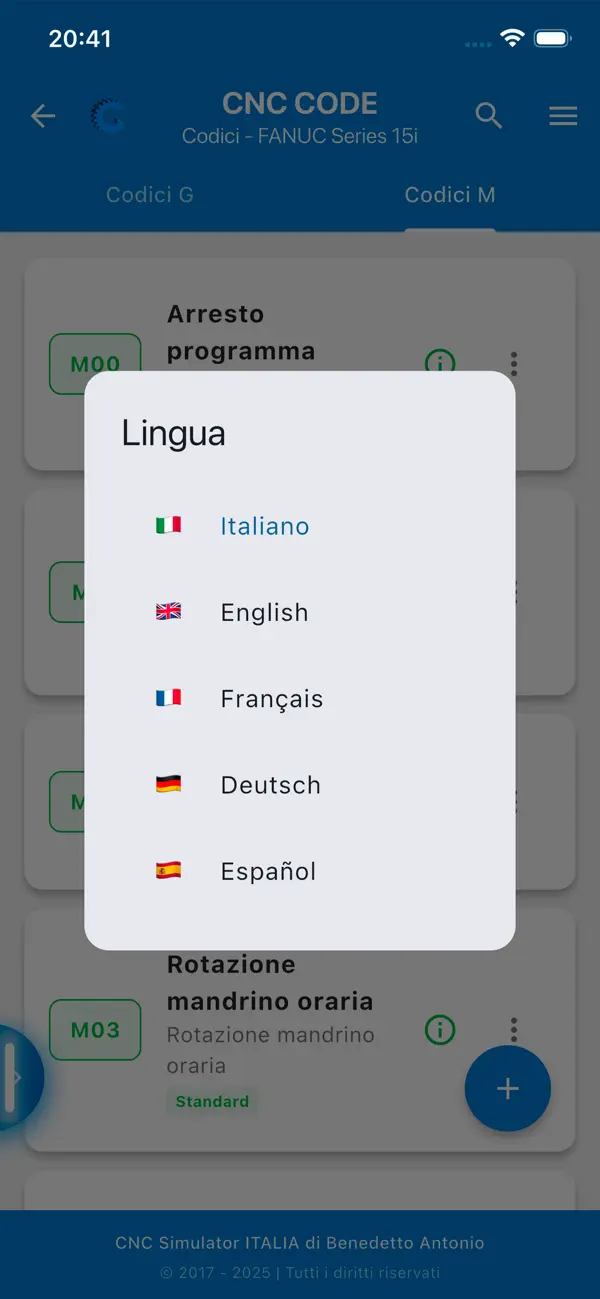Tap the blue plus floating action button
600x1299 pixels.
(507, 1089)
